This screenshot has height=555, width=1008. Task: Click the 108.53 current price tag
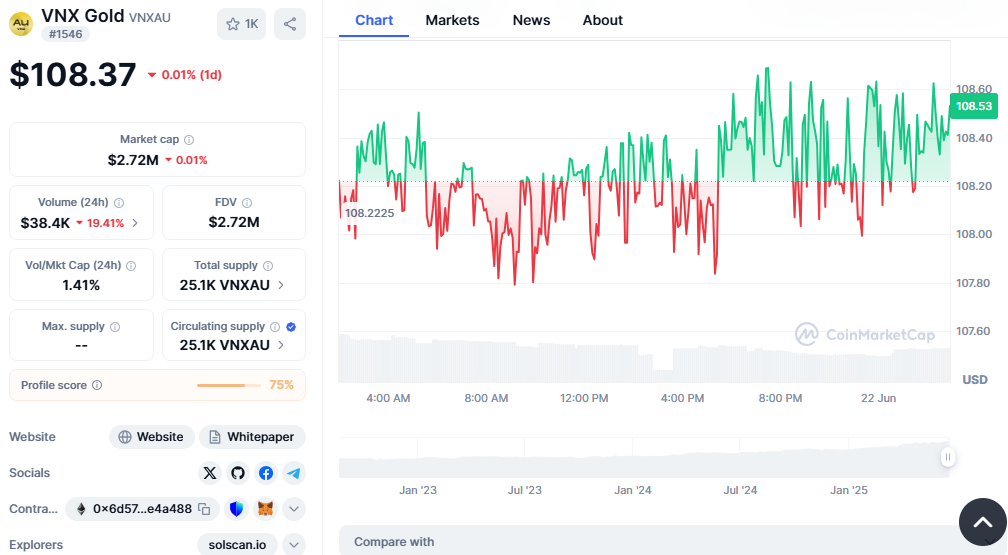click(x=974, y=106)
